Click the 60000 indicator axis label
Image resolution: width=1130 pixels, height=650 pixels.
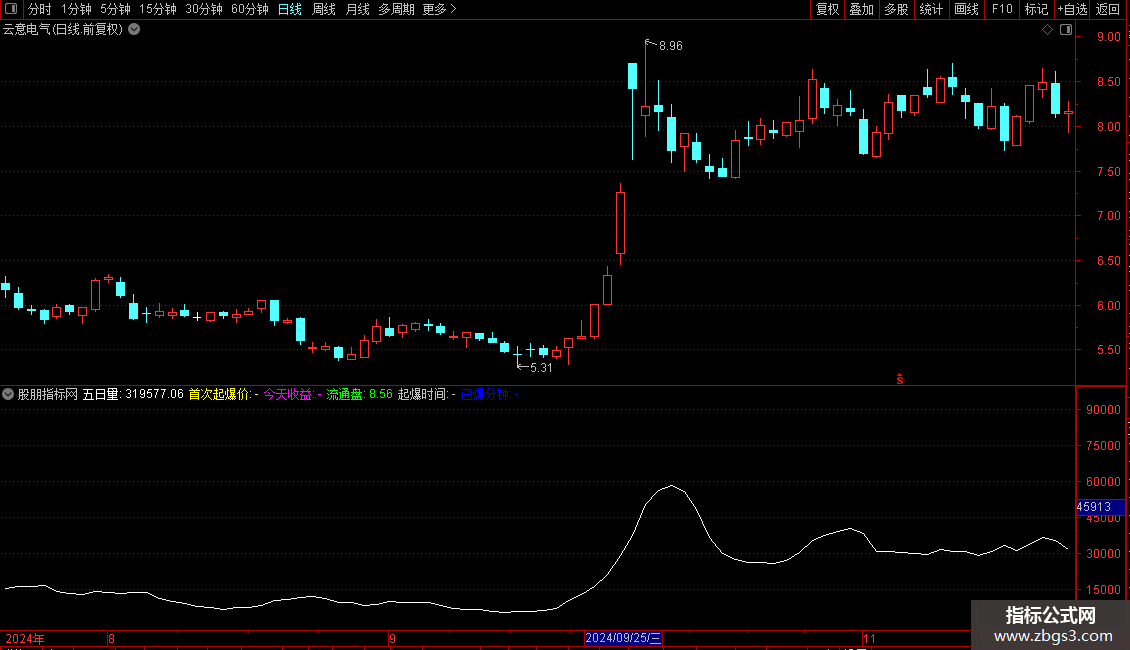(1103, 481)
